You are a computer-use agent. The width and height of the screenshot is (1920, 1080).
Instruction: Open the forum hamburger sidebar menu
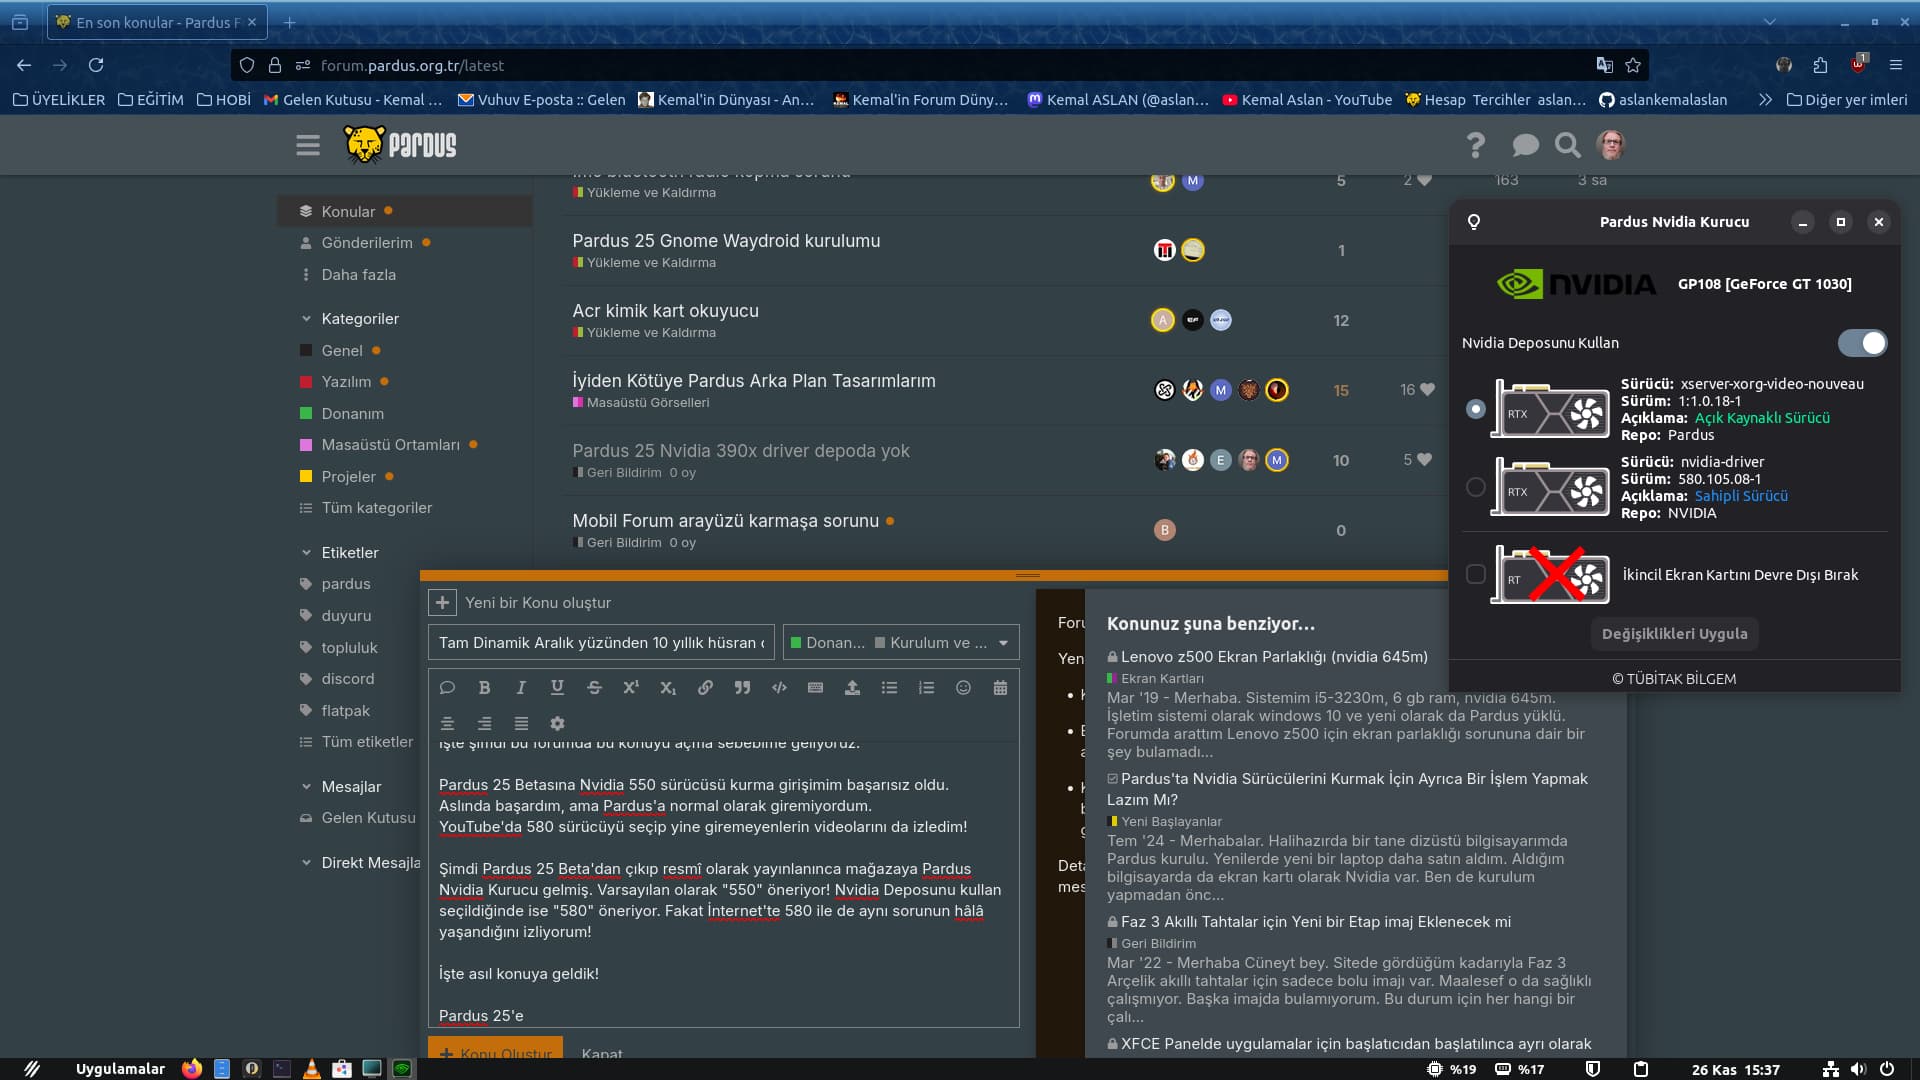308,146
